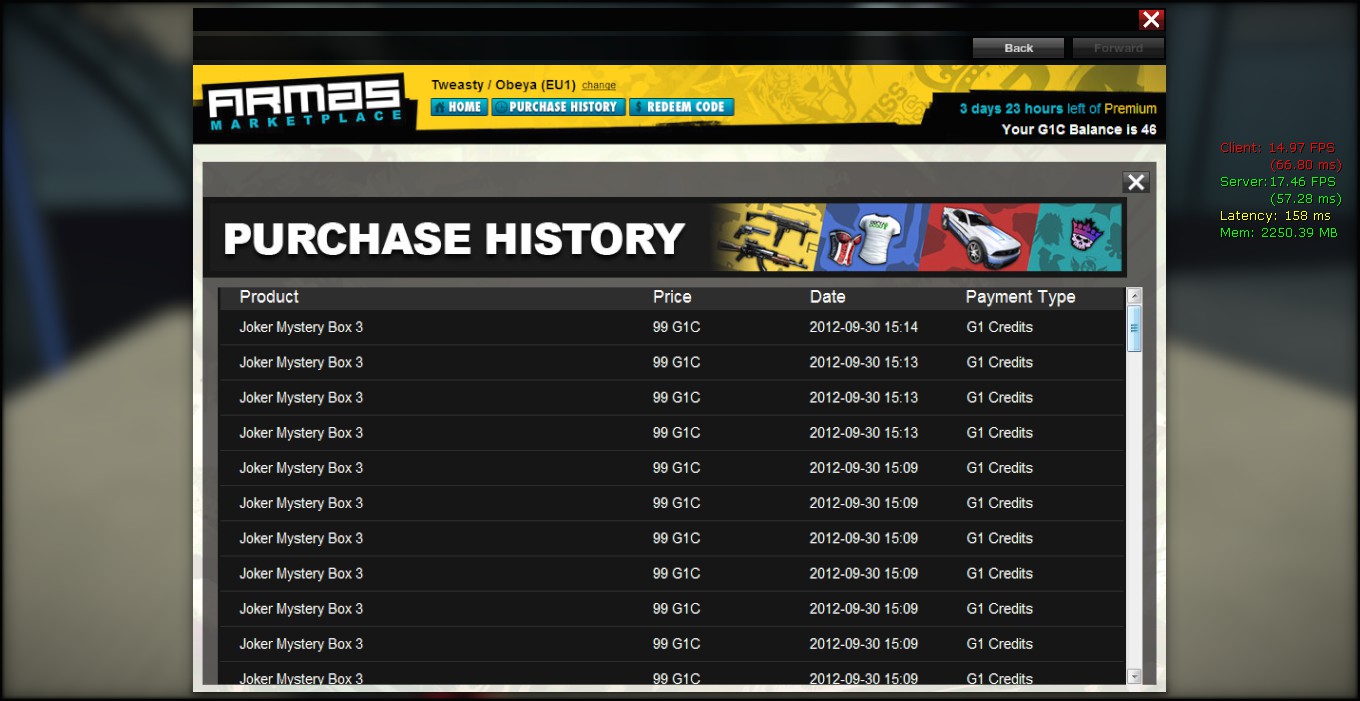
Task: Close the Purchase History panel
Action: pos(1135,181)
